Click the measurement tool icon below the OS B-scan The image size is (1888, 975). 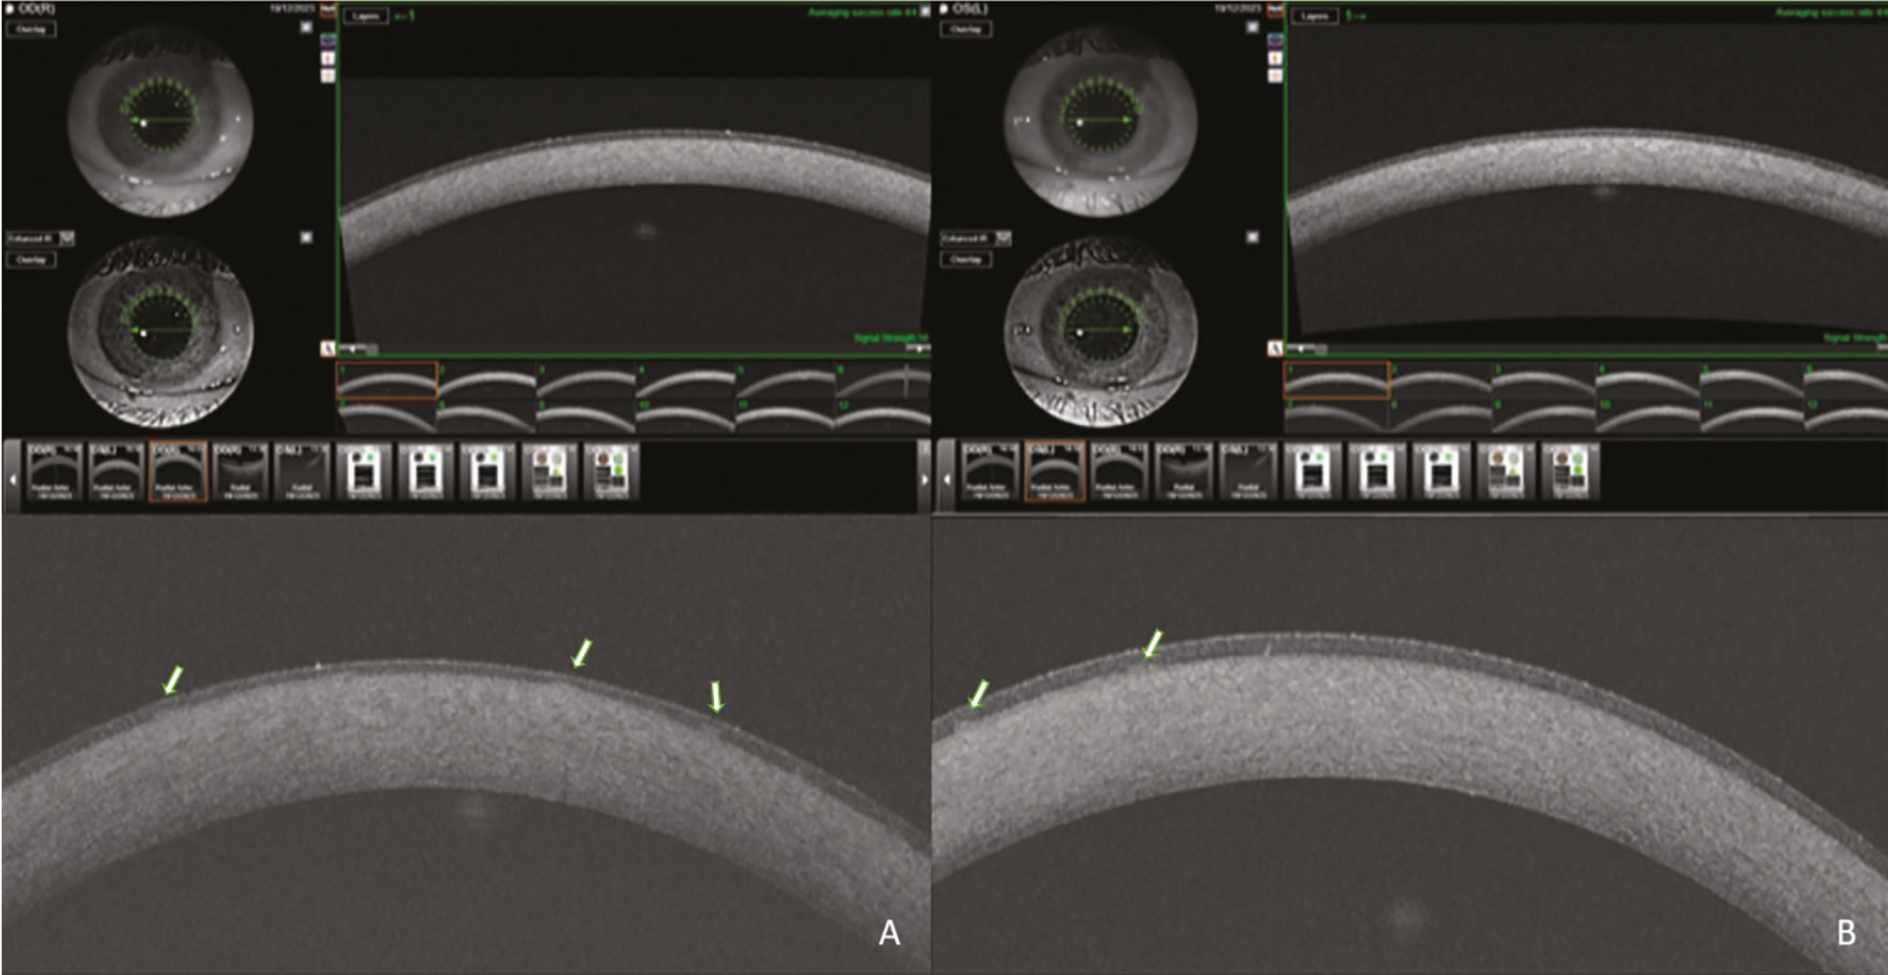tap(1274, 349)
